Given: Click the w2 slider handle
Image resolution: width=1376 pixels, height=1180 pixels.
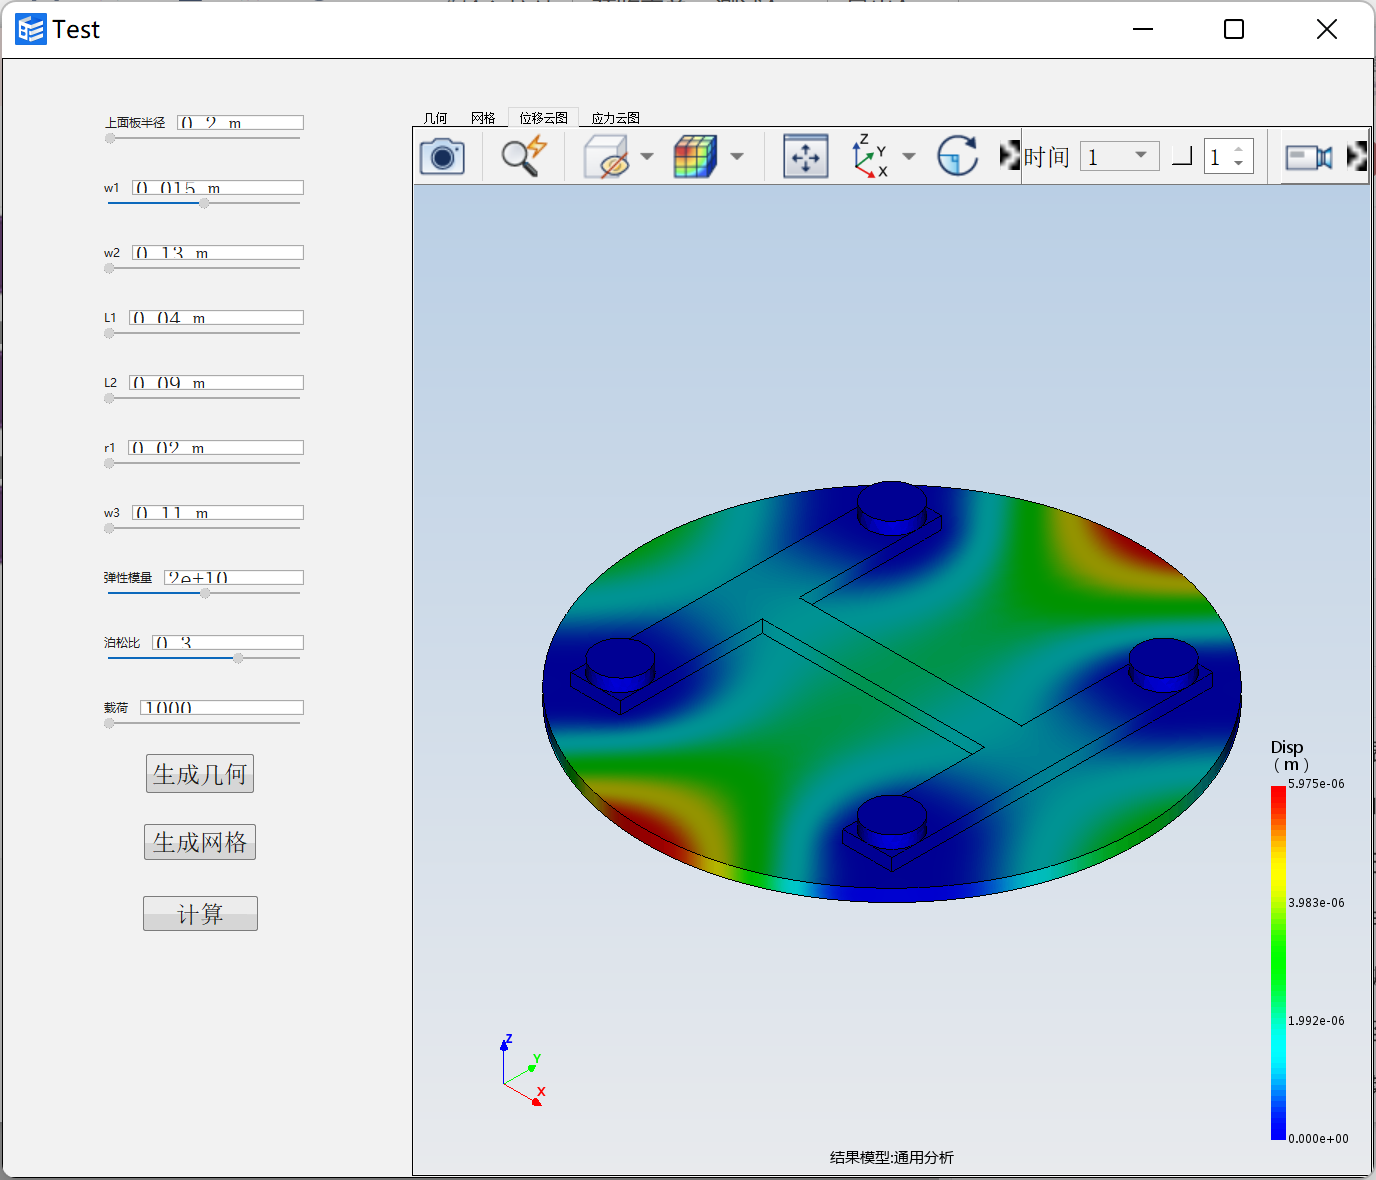Looking at the screenshot, I should pos(110,268).
